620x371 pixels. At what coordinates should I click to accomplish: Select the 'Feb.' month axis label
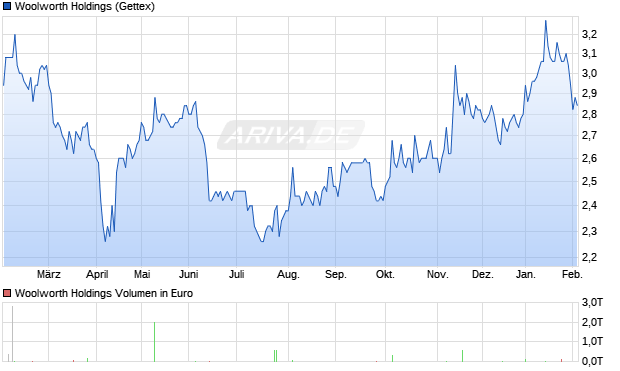[x=573, y=274]
